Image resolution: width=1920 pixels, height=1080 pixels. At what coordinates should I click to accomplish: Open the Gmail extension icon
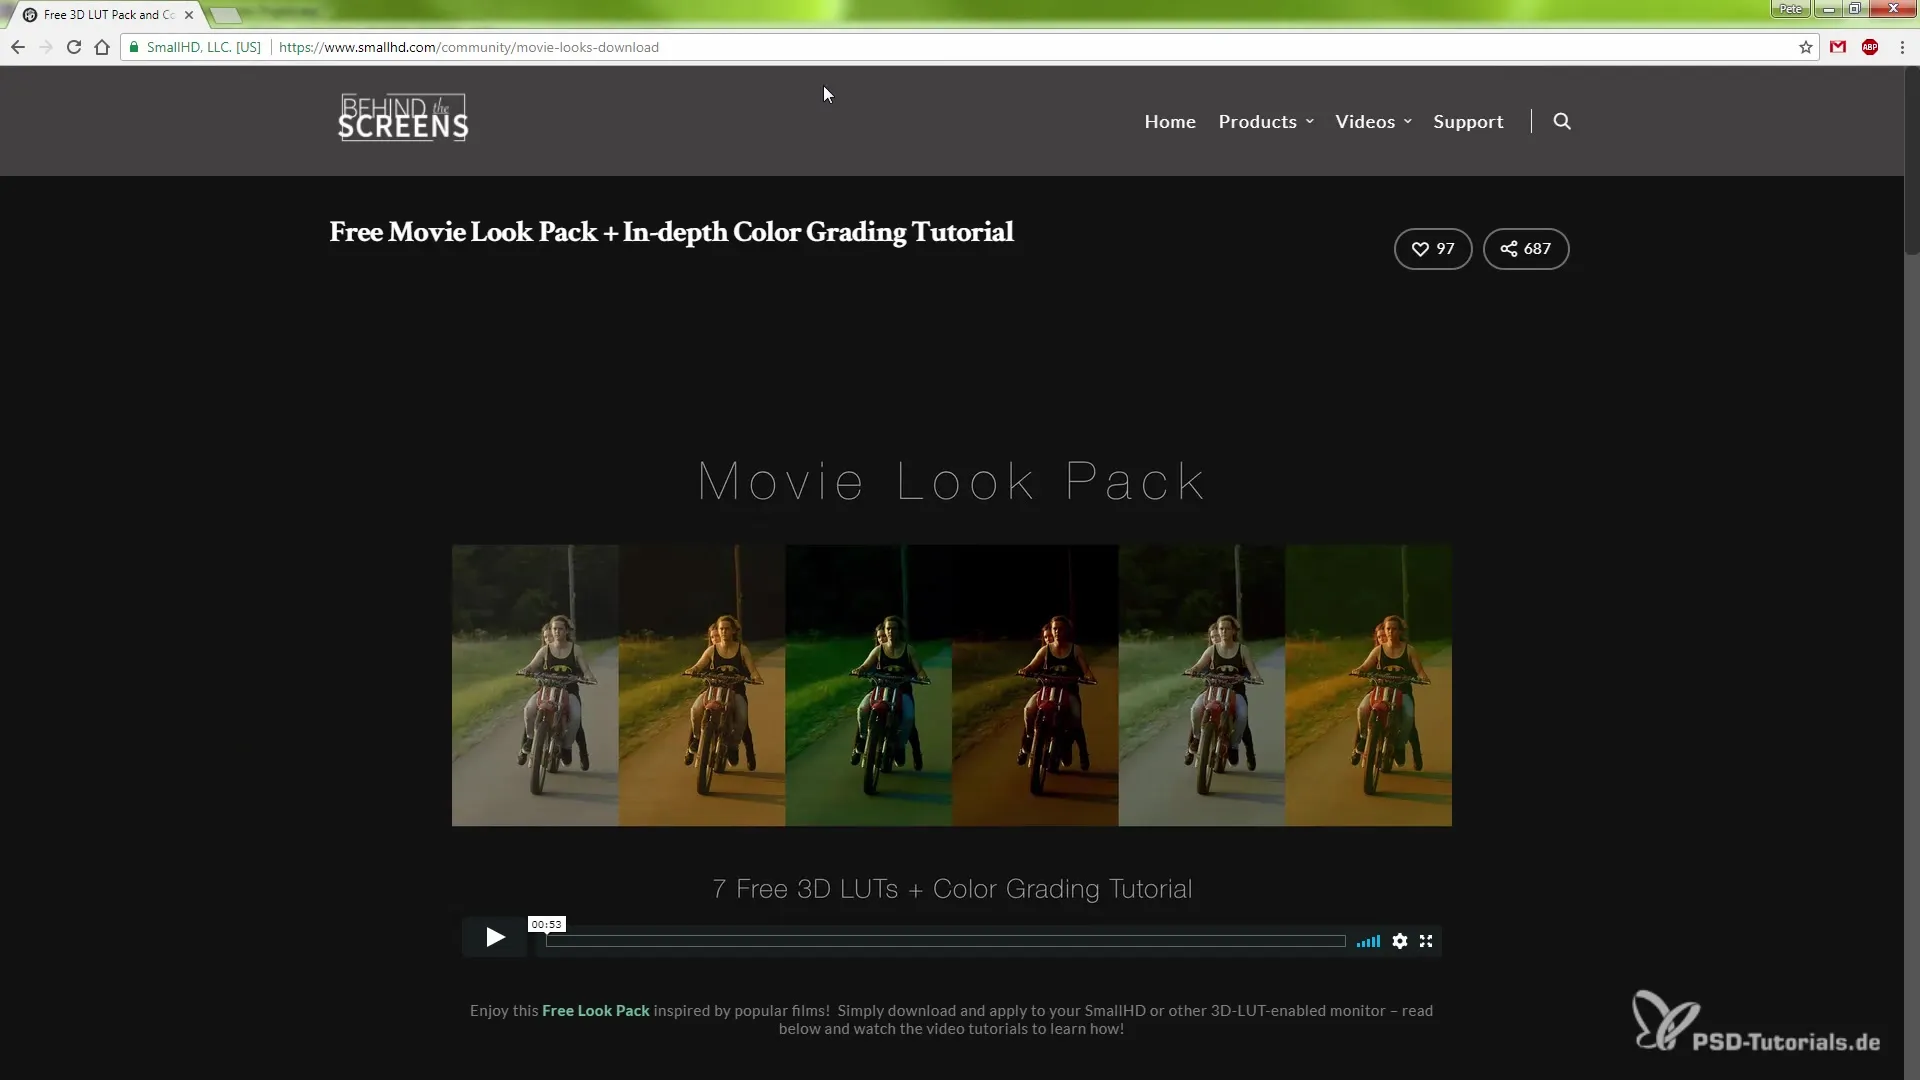[1838, 47]
